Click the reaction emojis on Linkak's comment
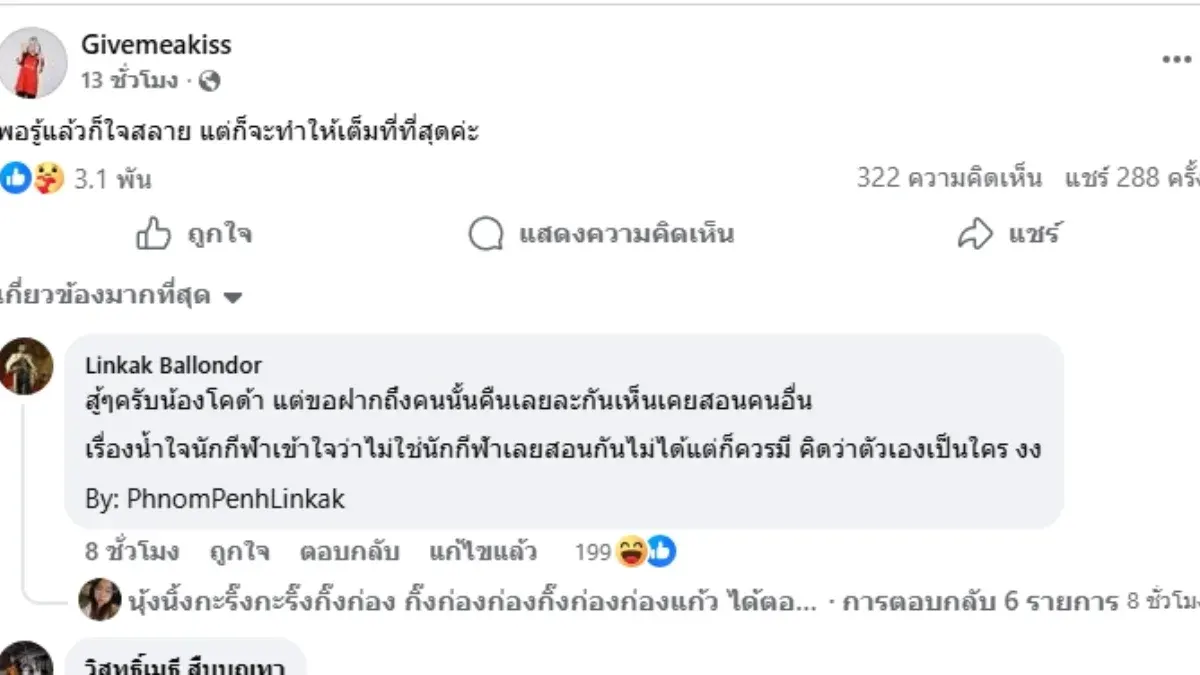Screen dimensions: 1200x675 click(x=646, y=551)
